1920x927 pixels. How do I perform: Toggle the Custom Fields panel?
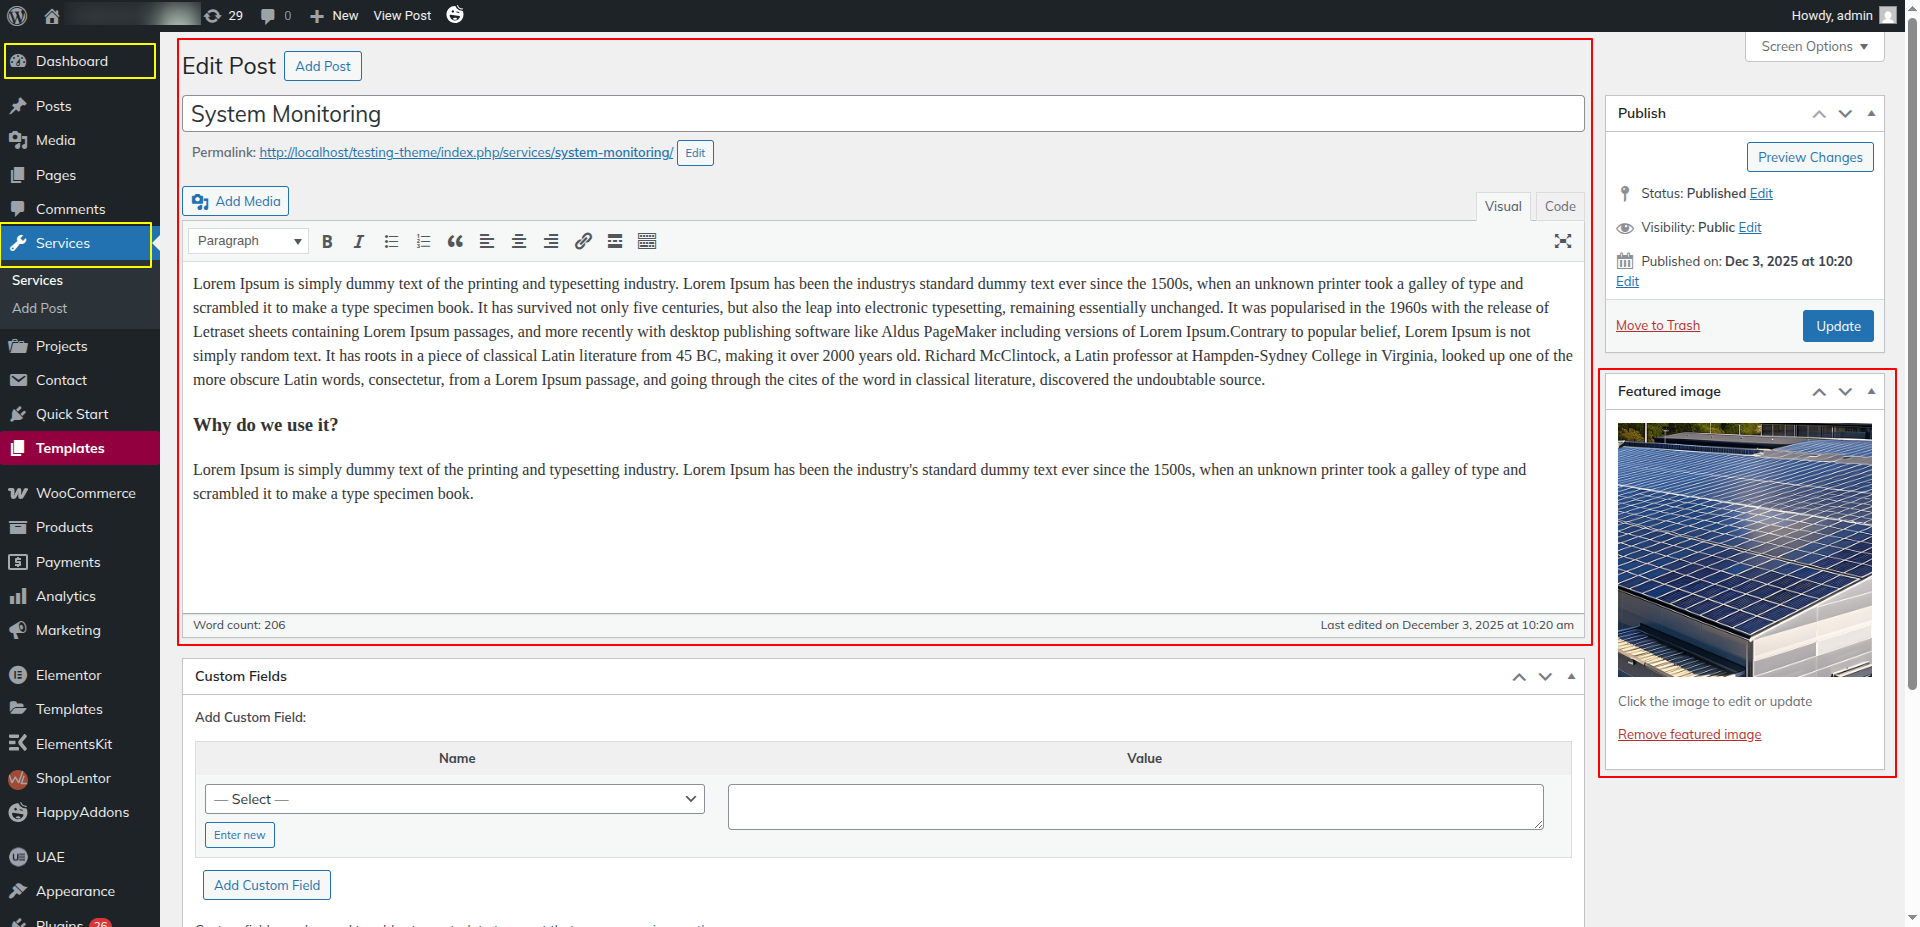pos(1571,676)
